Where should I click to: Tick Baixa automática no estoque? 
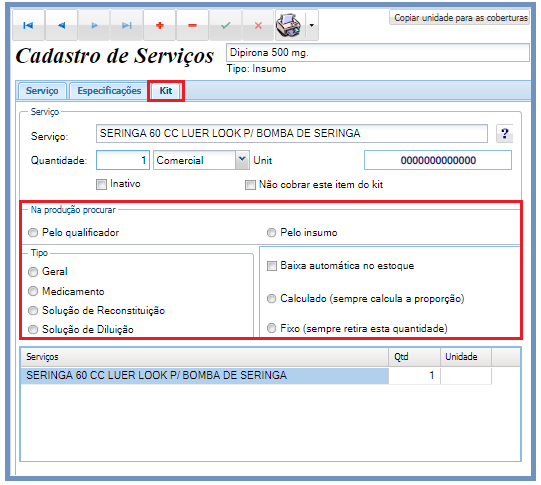272,266
